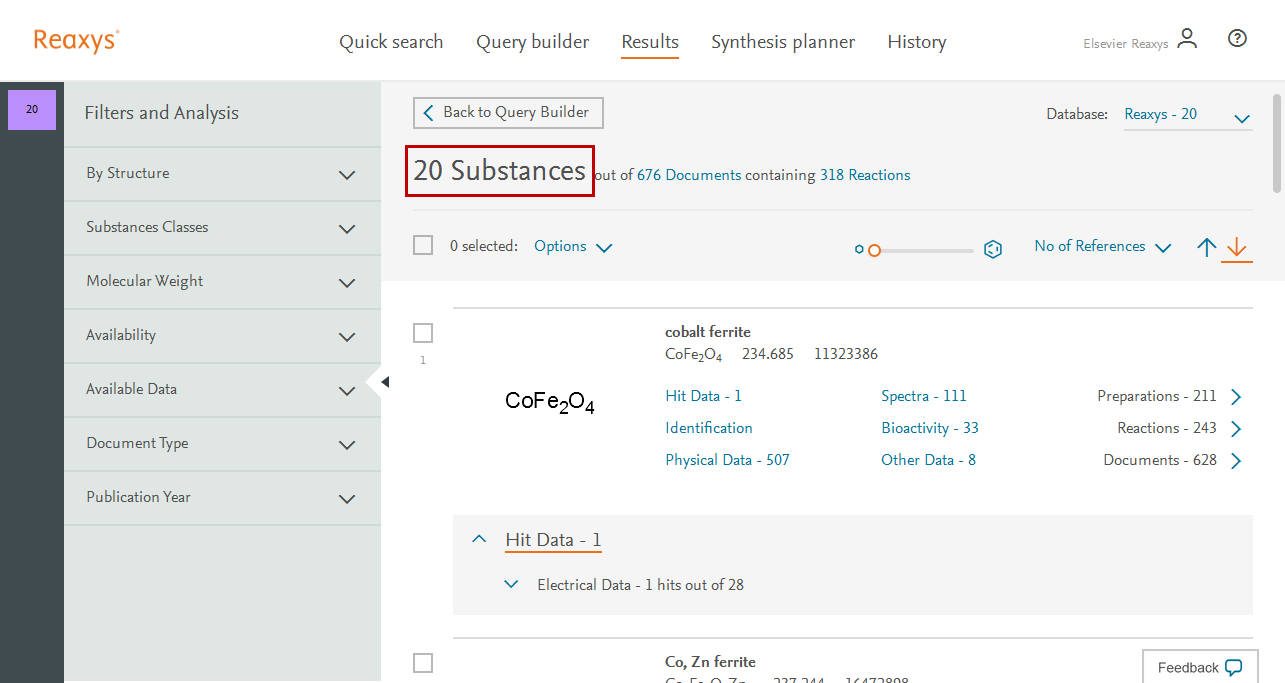Click the structure size slider handle
Viewport: 1285px width, 683px height.
pos(874,250)
